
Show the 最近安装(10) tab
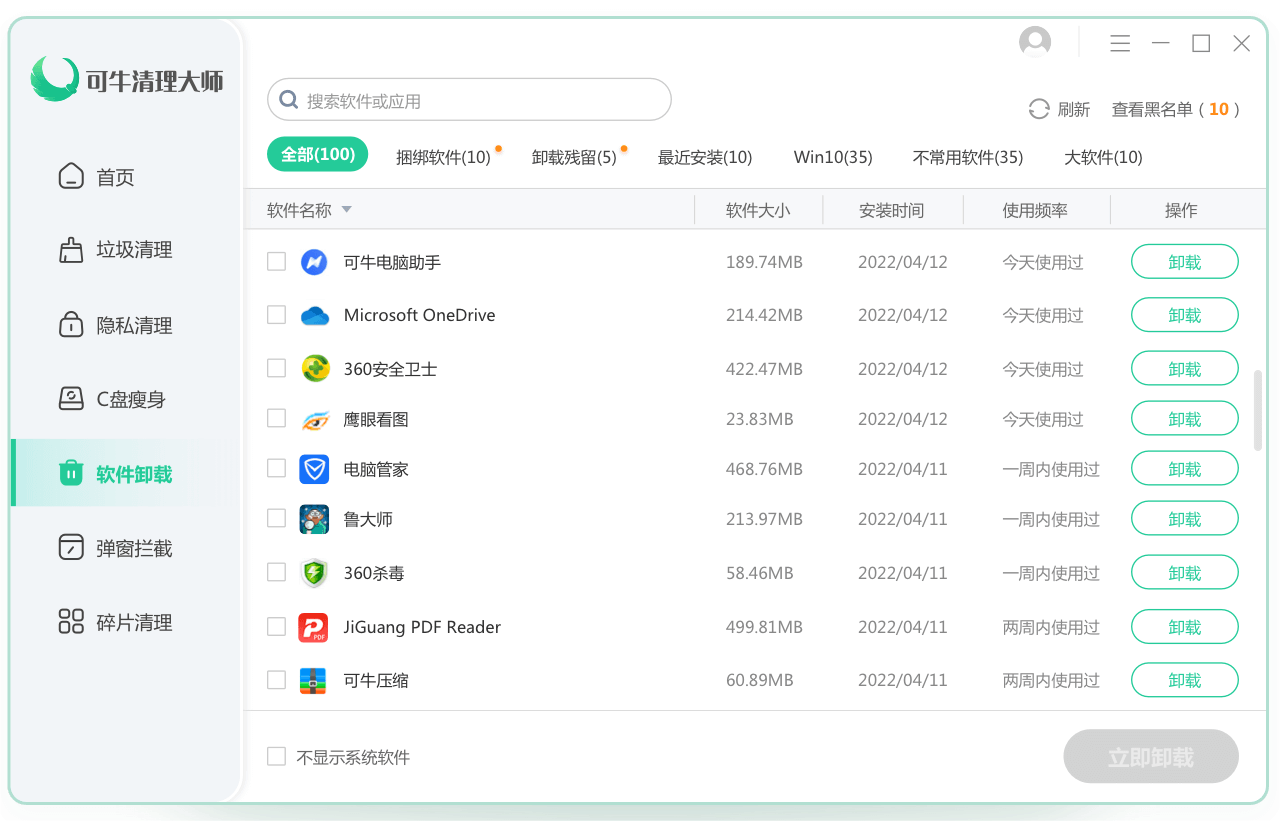(705, 157)
